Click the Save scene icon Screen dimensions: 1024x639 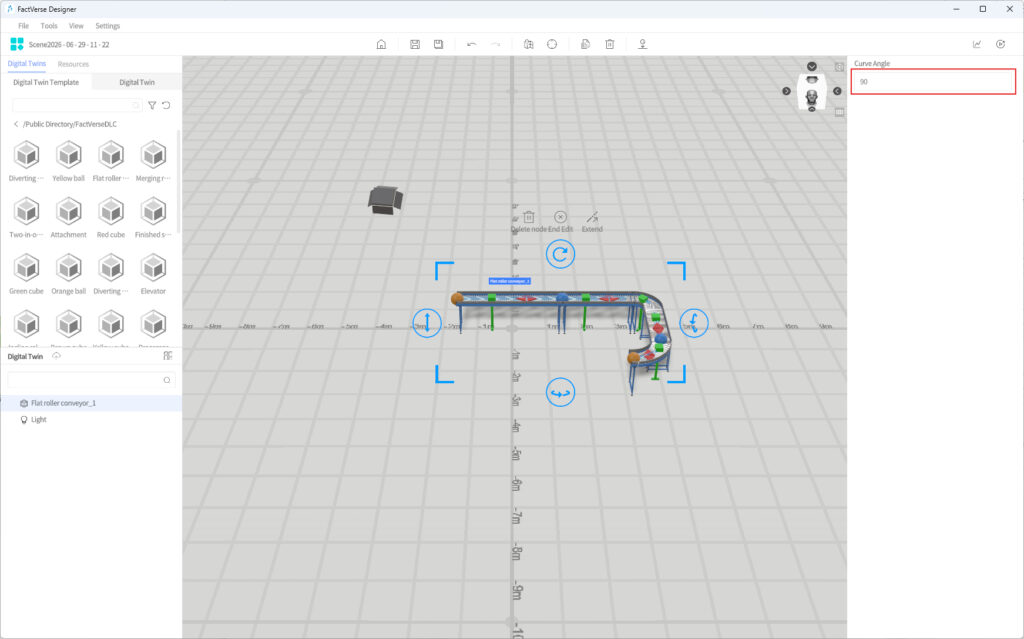pos(415,44)
